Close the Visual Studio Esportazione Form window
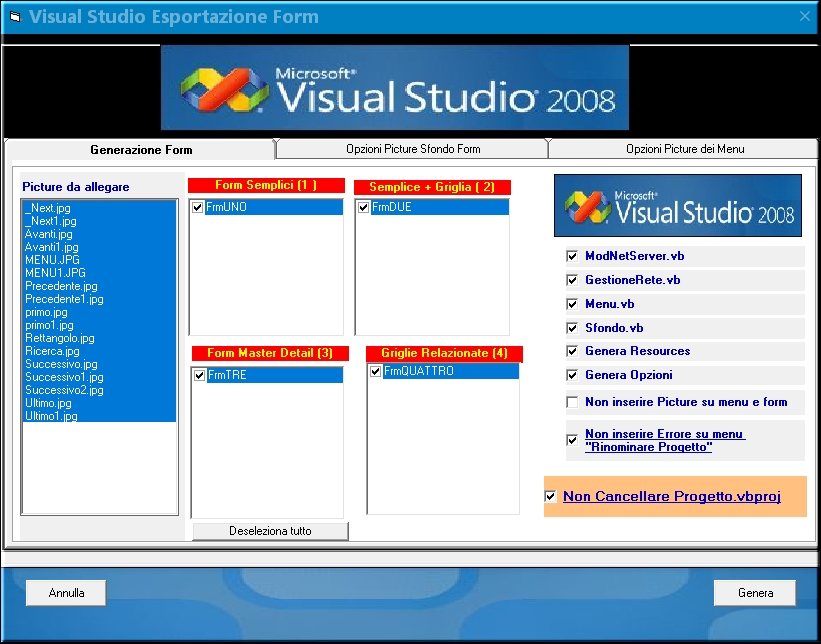Viewport: 821px width, 644px height. point(805,17)
